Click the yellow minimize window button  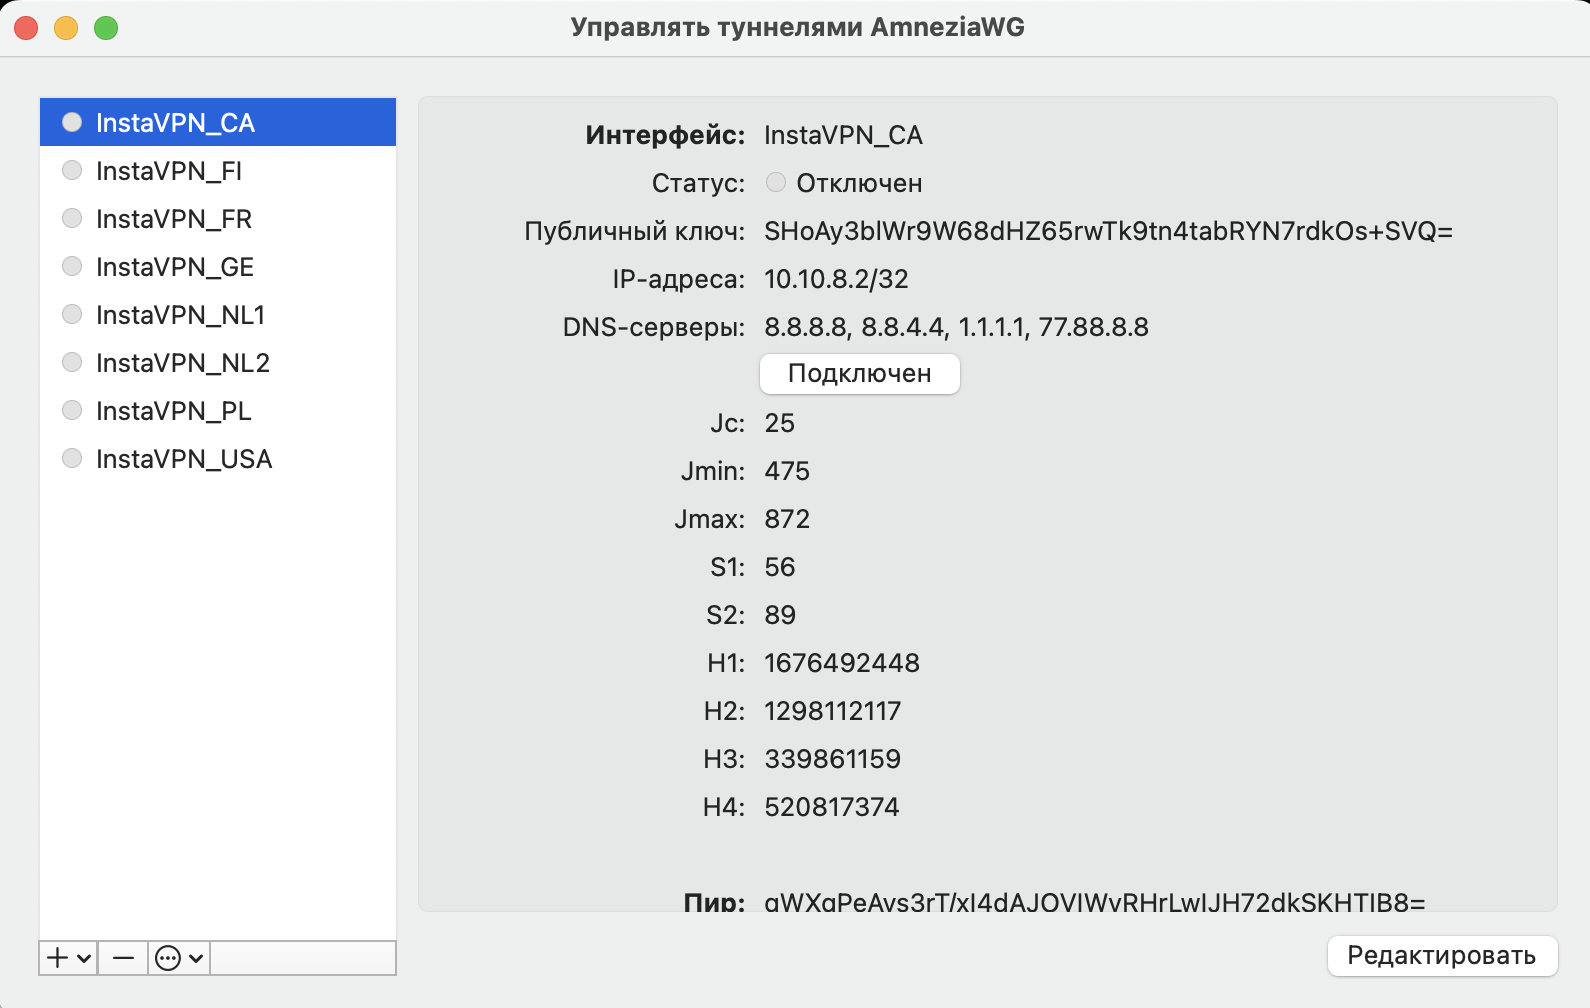(x=66, y=28)
